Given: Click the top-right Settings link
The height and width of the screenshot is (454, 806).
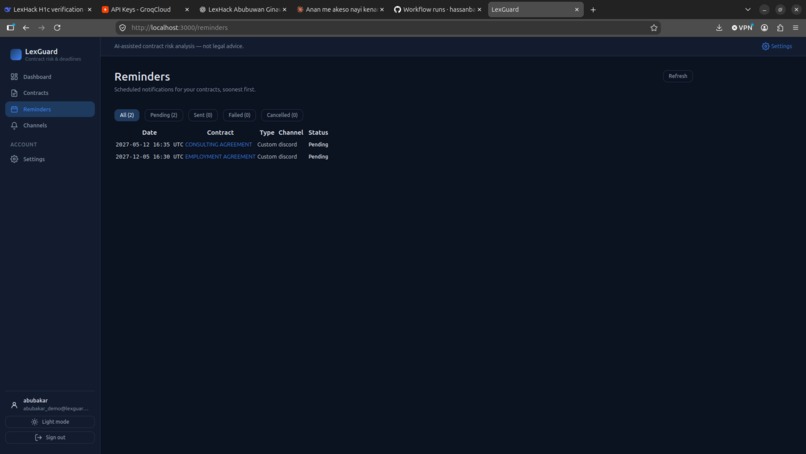Looking at the screenshot, I should [777, 46].
